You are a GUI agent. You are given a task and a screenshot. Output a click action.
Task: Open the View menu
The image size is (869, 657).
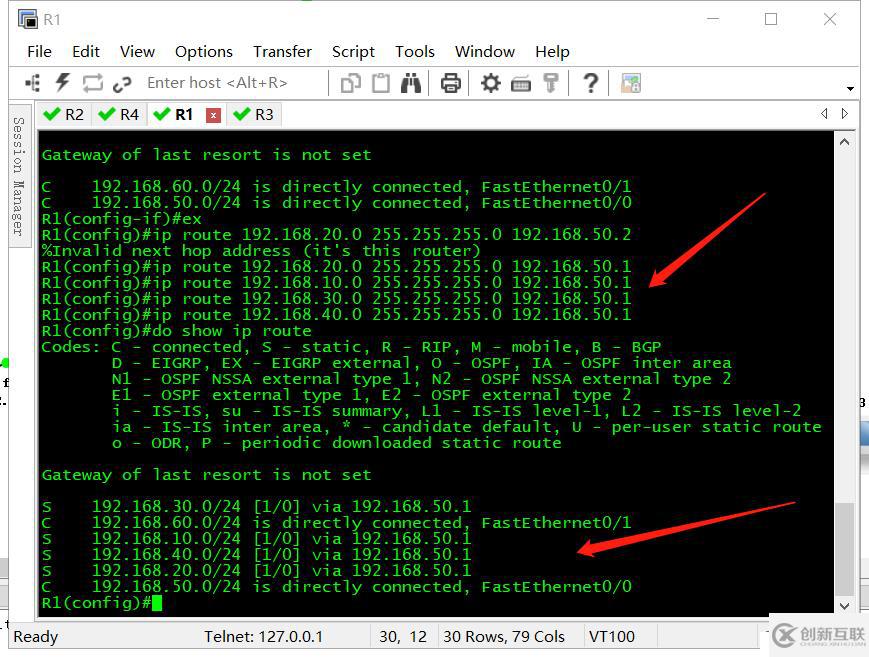coord(137,52)
